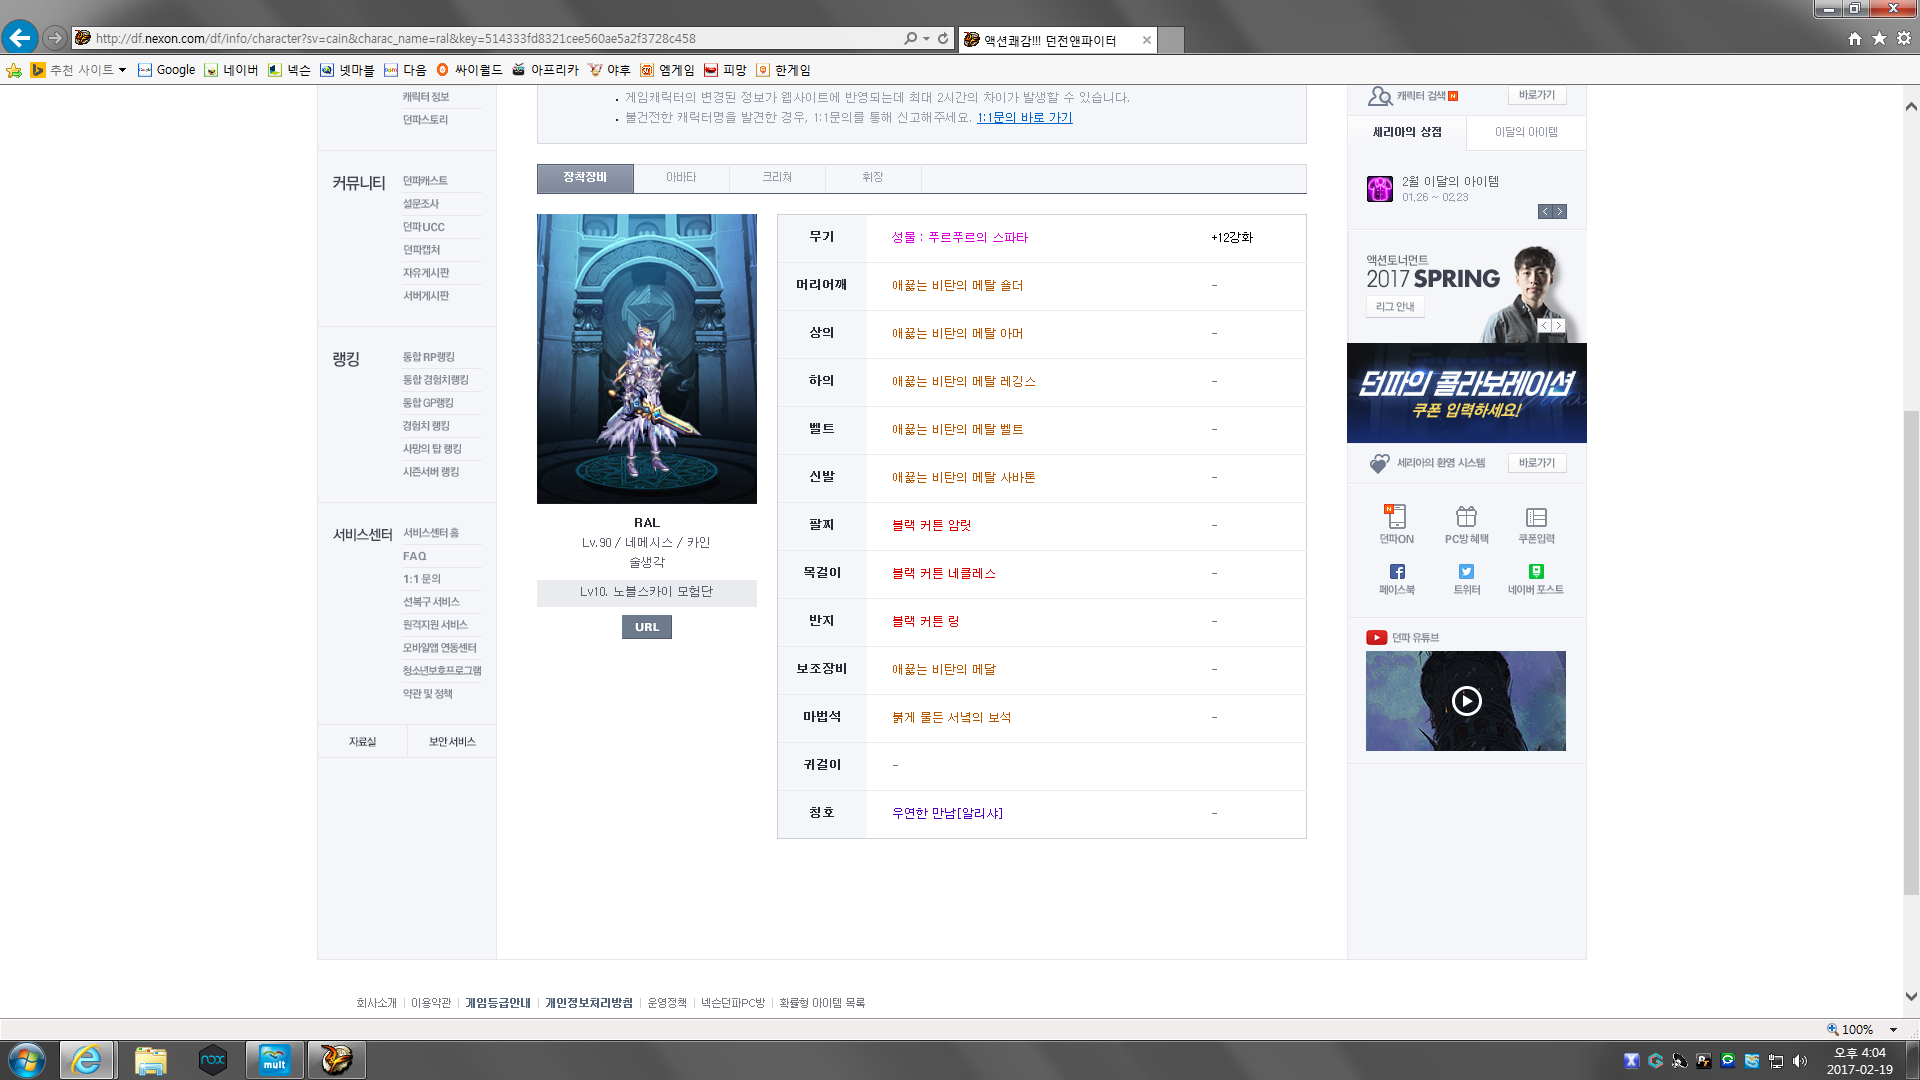Click the URL button under character
This screenshot has height=1080, width=1920.
tap(647, 627)
